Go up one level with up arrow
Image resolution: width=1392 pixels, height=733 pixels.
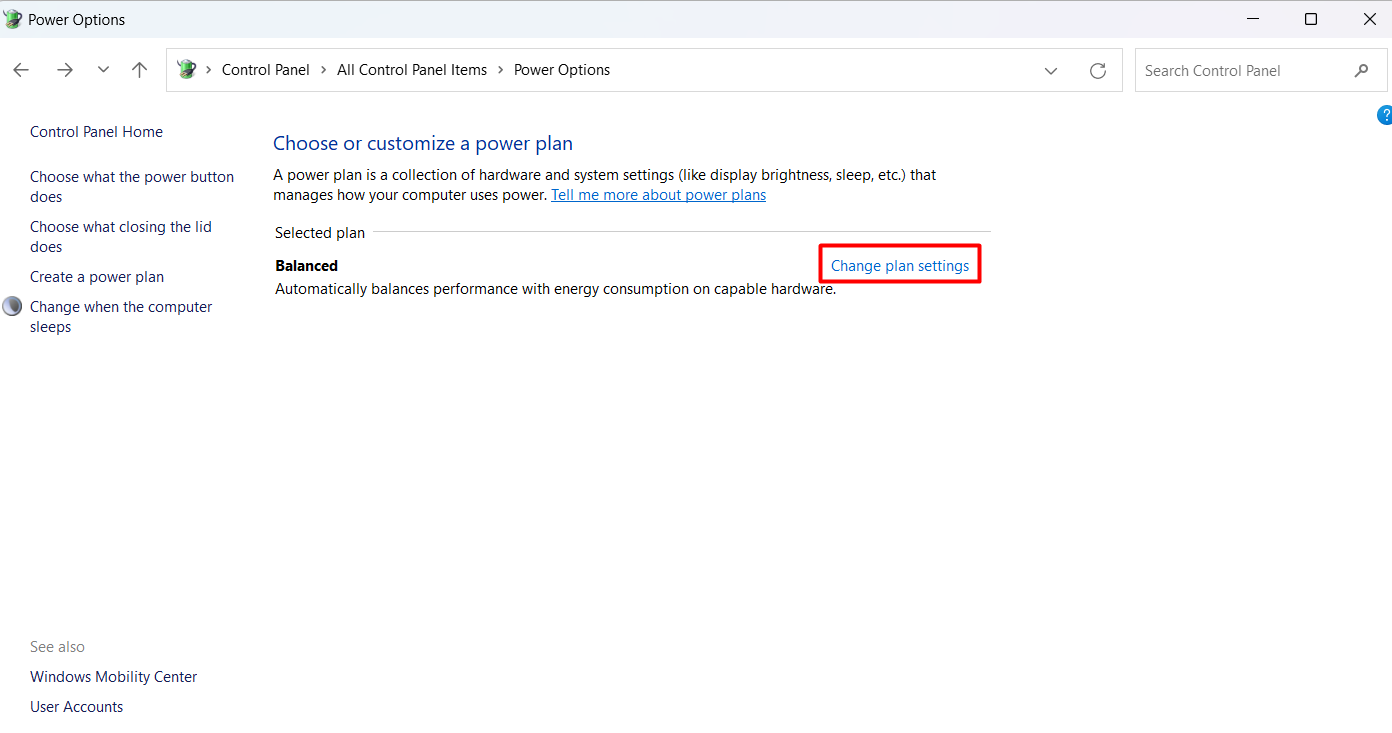[x=140, y=70]
